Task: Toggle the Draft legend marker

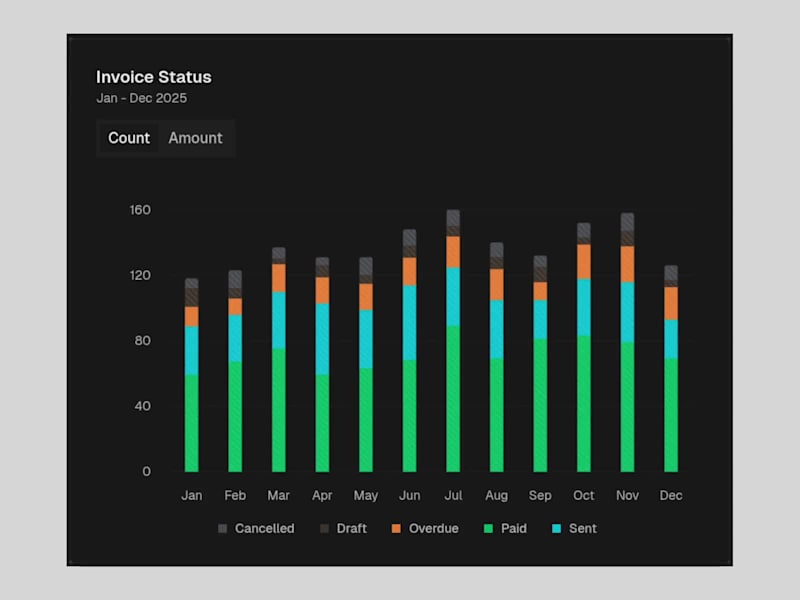Action: click(326, 528)
